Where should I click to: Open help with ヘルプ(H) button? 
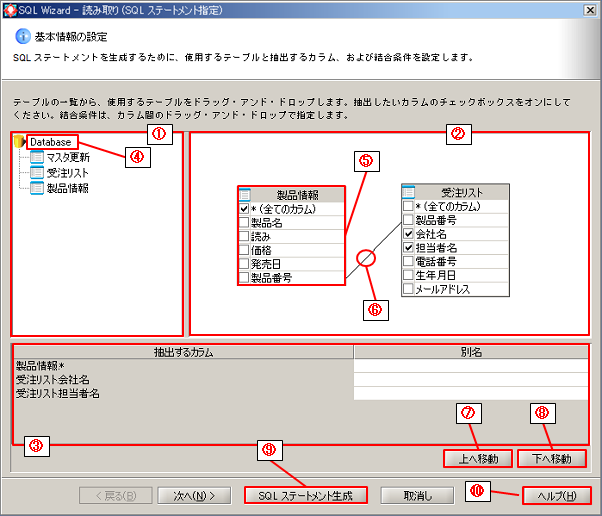[x=556, y=495]
